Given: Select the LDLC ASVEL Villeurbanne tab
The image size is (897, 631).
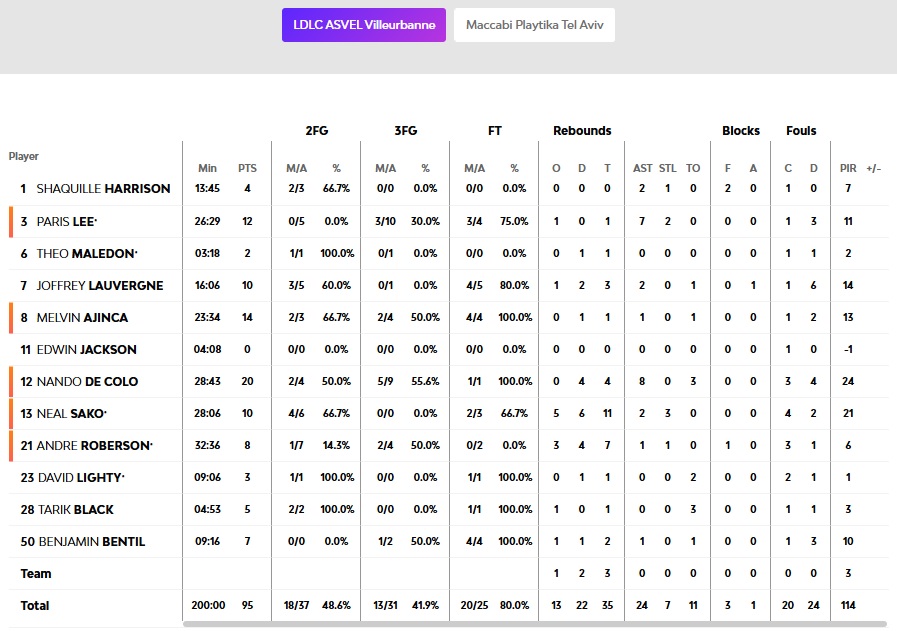Looking at the screenshot, I should (x=364, y=25).
